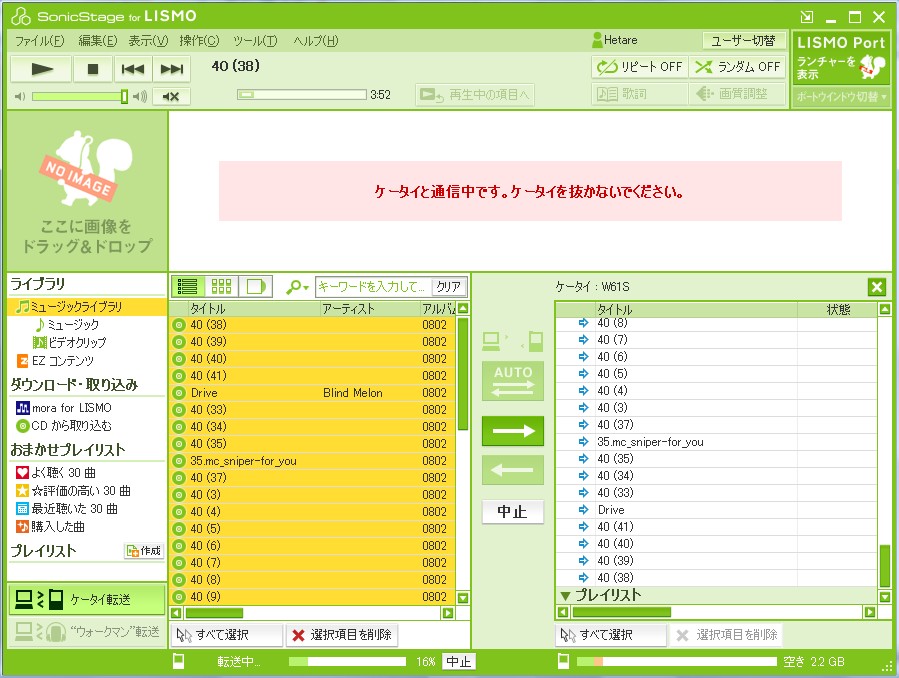Viewport: 899px width, 678px height.
Task: Skip to previous track
Action: point(132,69)
